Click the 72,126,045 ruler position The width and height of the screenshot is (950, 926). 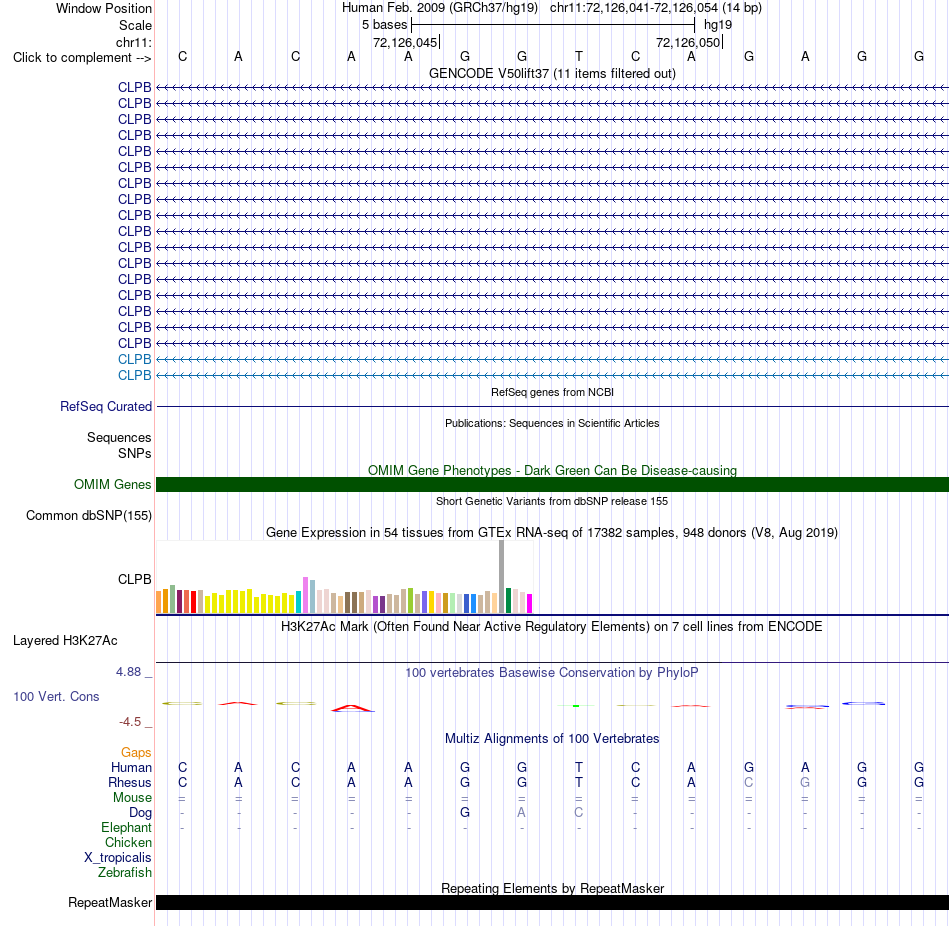point(405,42)
